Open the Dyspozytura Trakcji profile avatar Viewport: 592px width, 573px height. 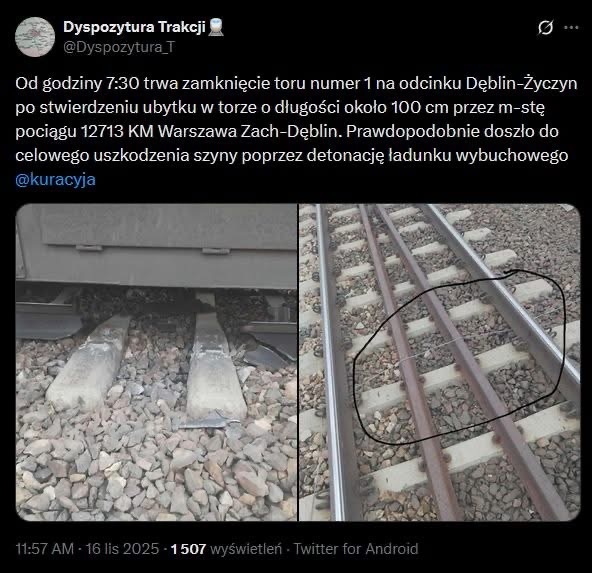(x=35, y=37)
